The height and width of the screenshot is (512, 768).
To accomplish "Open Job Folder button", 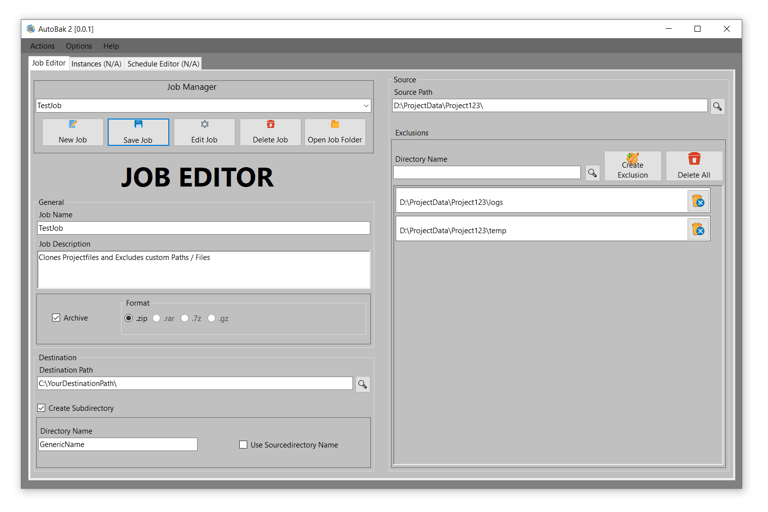I will pos(335,132).
